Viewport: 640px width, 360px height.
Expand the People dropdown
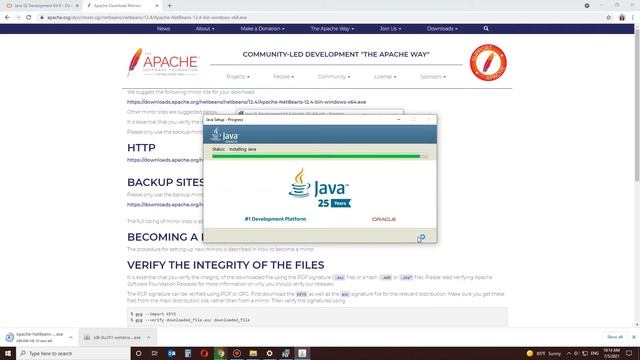(x=283, y=77)
